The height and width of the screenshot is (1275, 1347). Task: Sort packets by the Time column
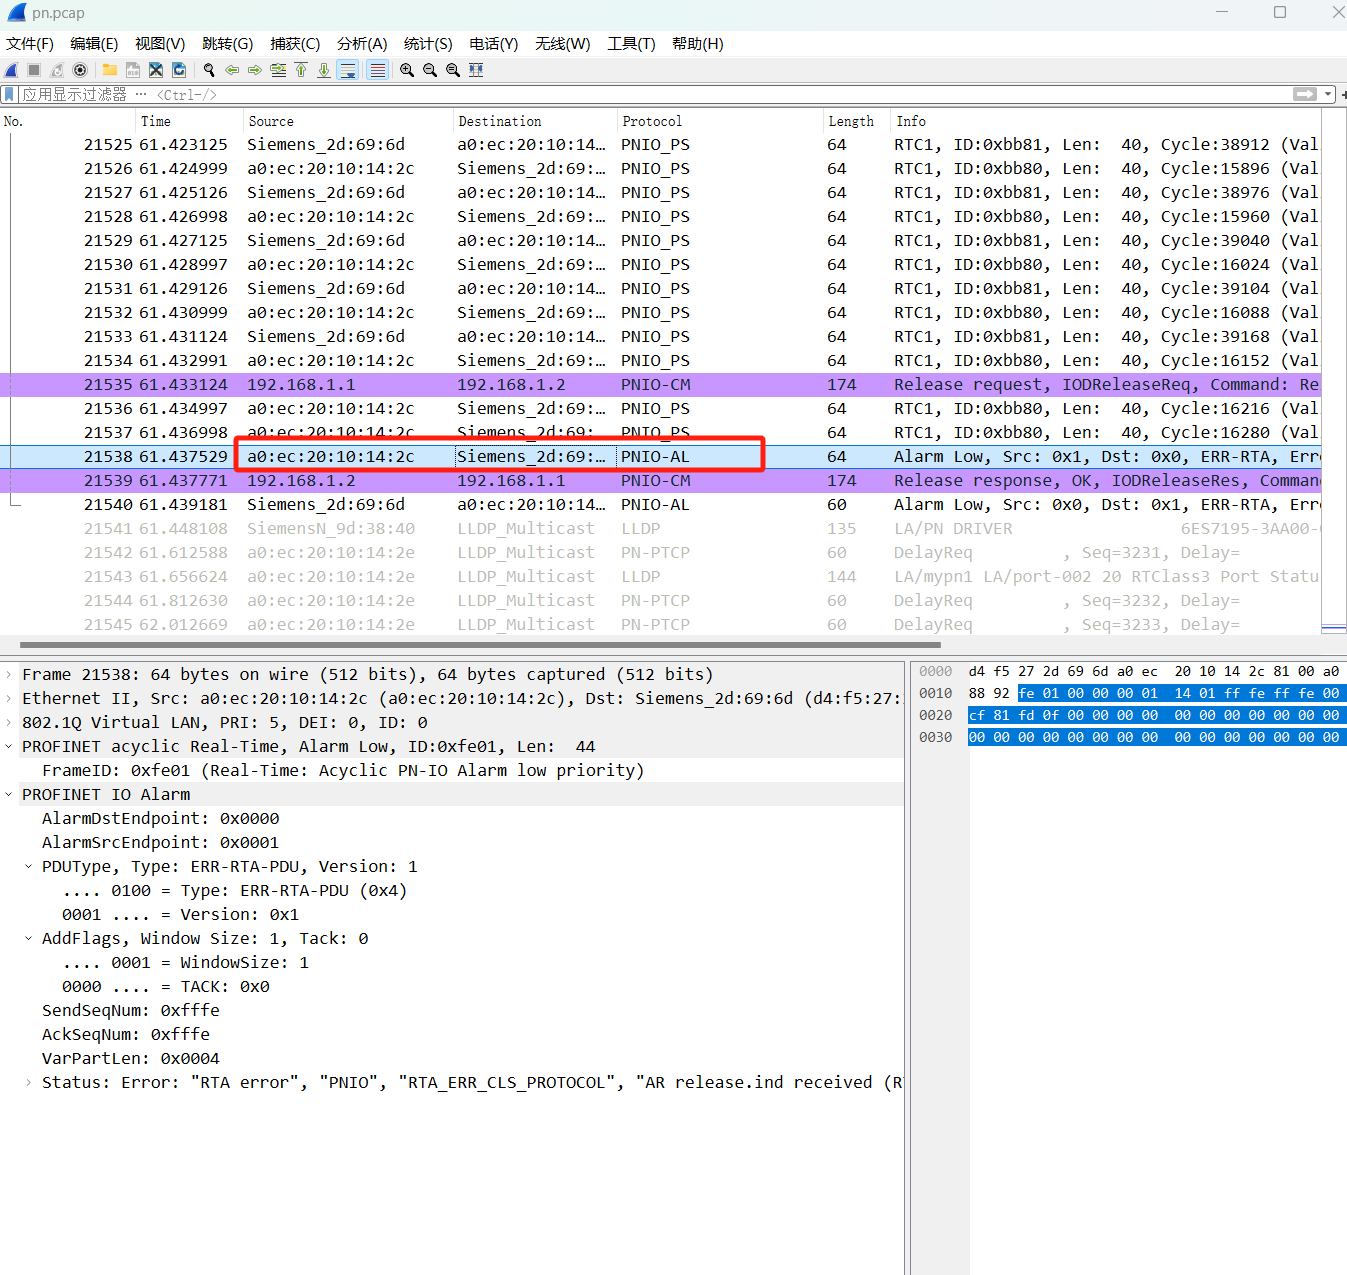pos(190,121)
